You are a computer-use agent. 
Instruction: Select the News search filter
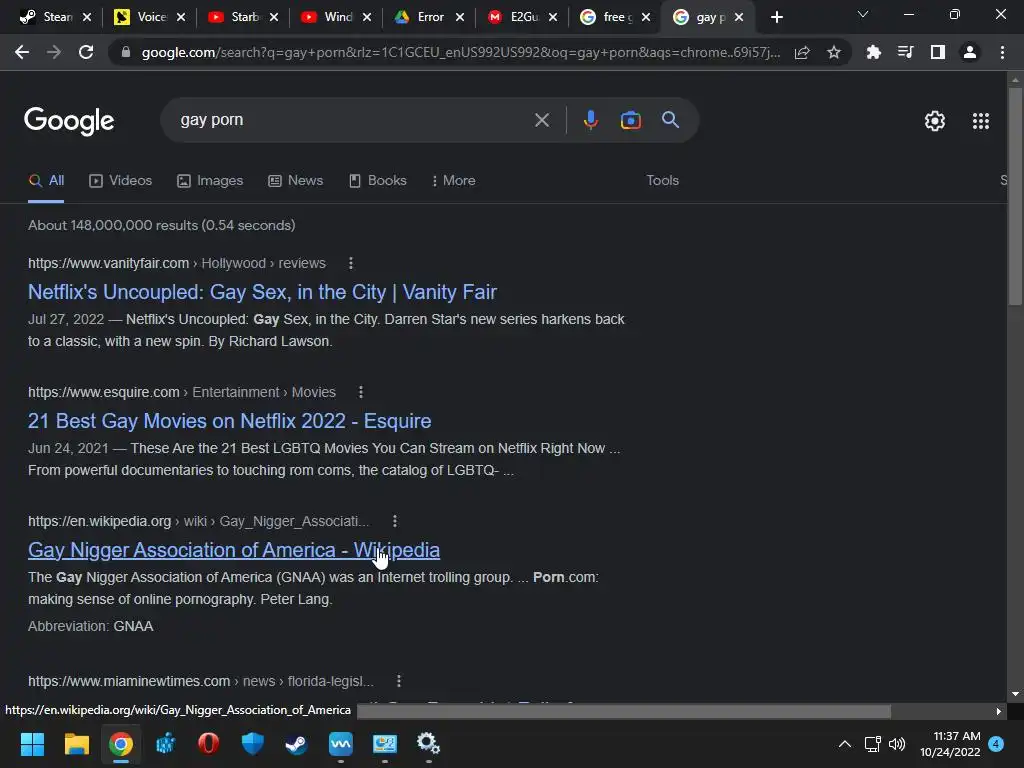pyautogui.click(x=296, y=180)
